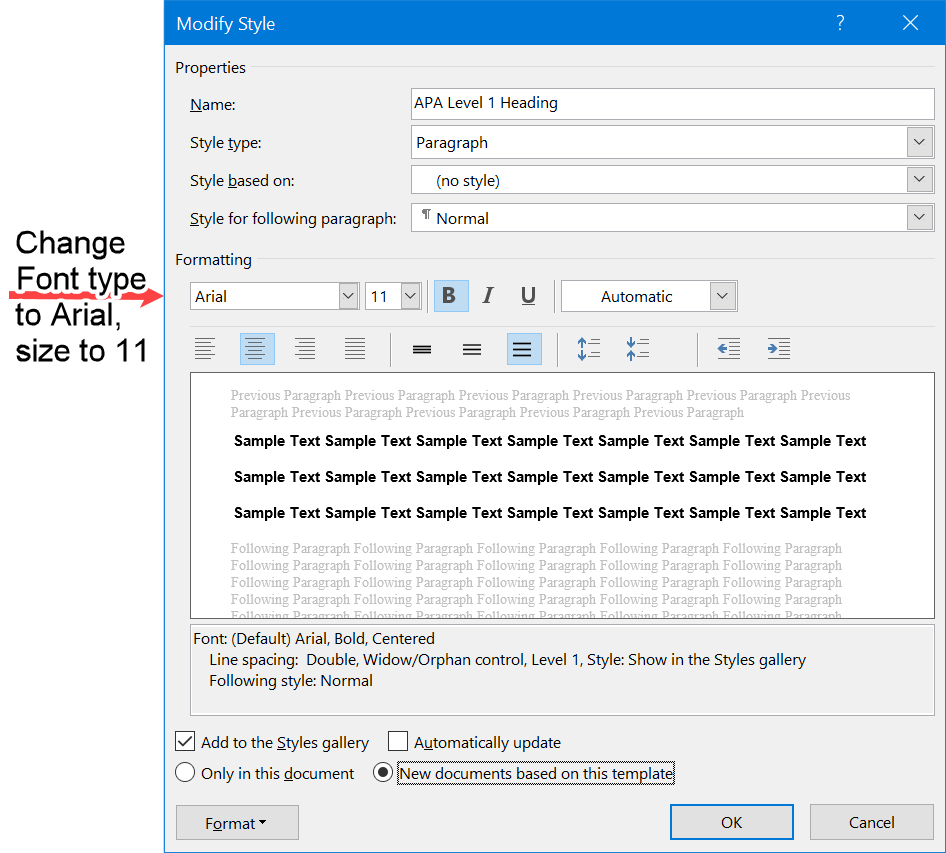Toggle bold formatting
The image size is (946, 853).
pyautogui.click(x=450, y=295)
